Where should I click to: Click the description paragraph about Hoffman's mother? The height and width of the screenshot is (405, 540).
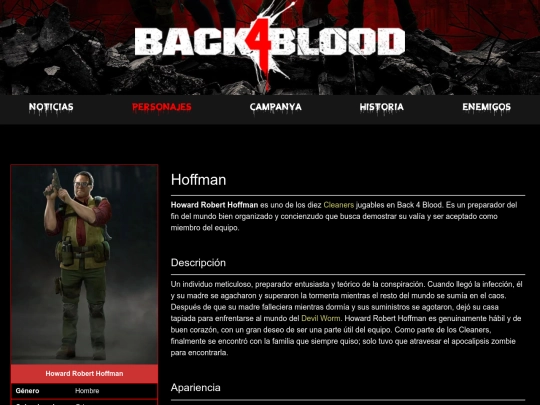(x=348, y=318)
